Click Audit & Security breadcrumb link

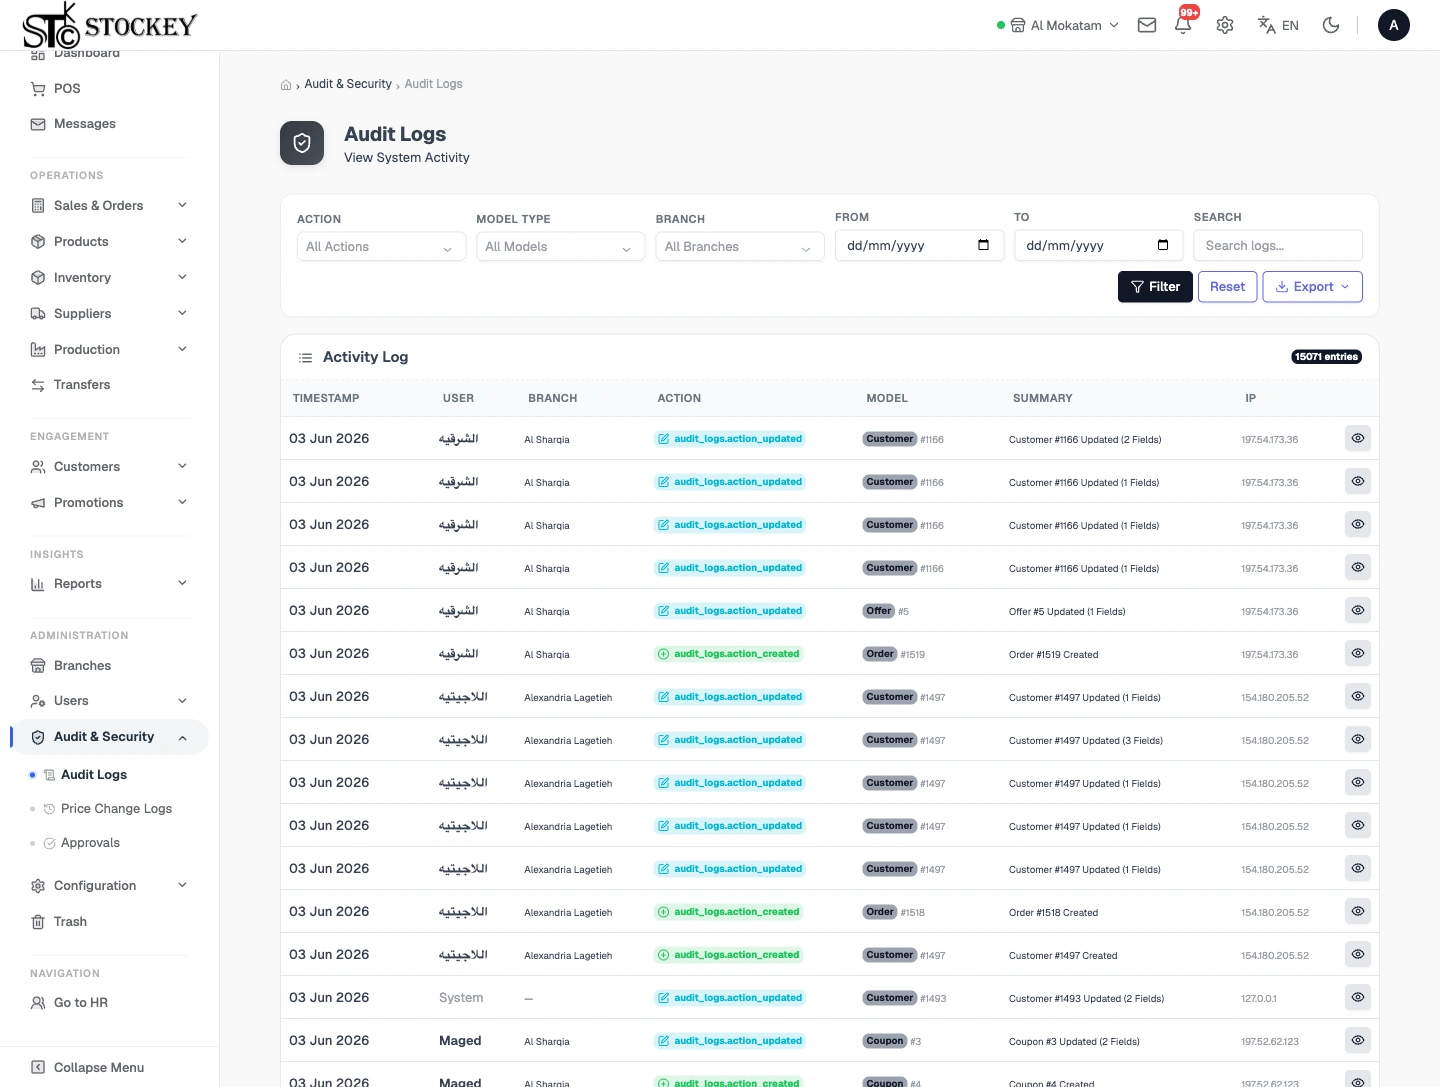pyautogui.click(x=348, y=84)
